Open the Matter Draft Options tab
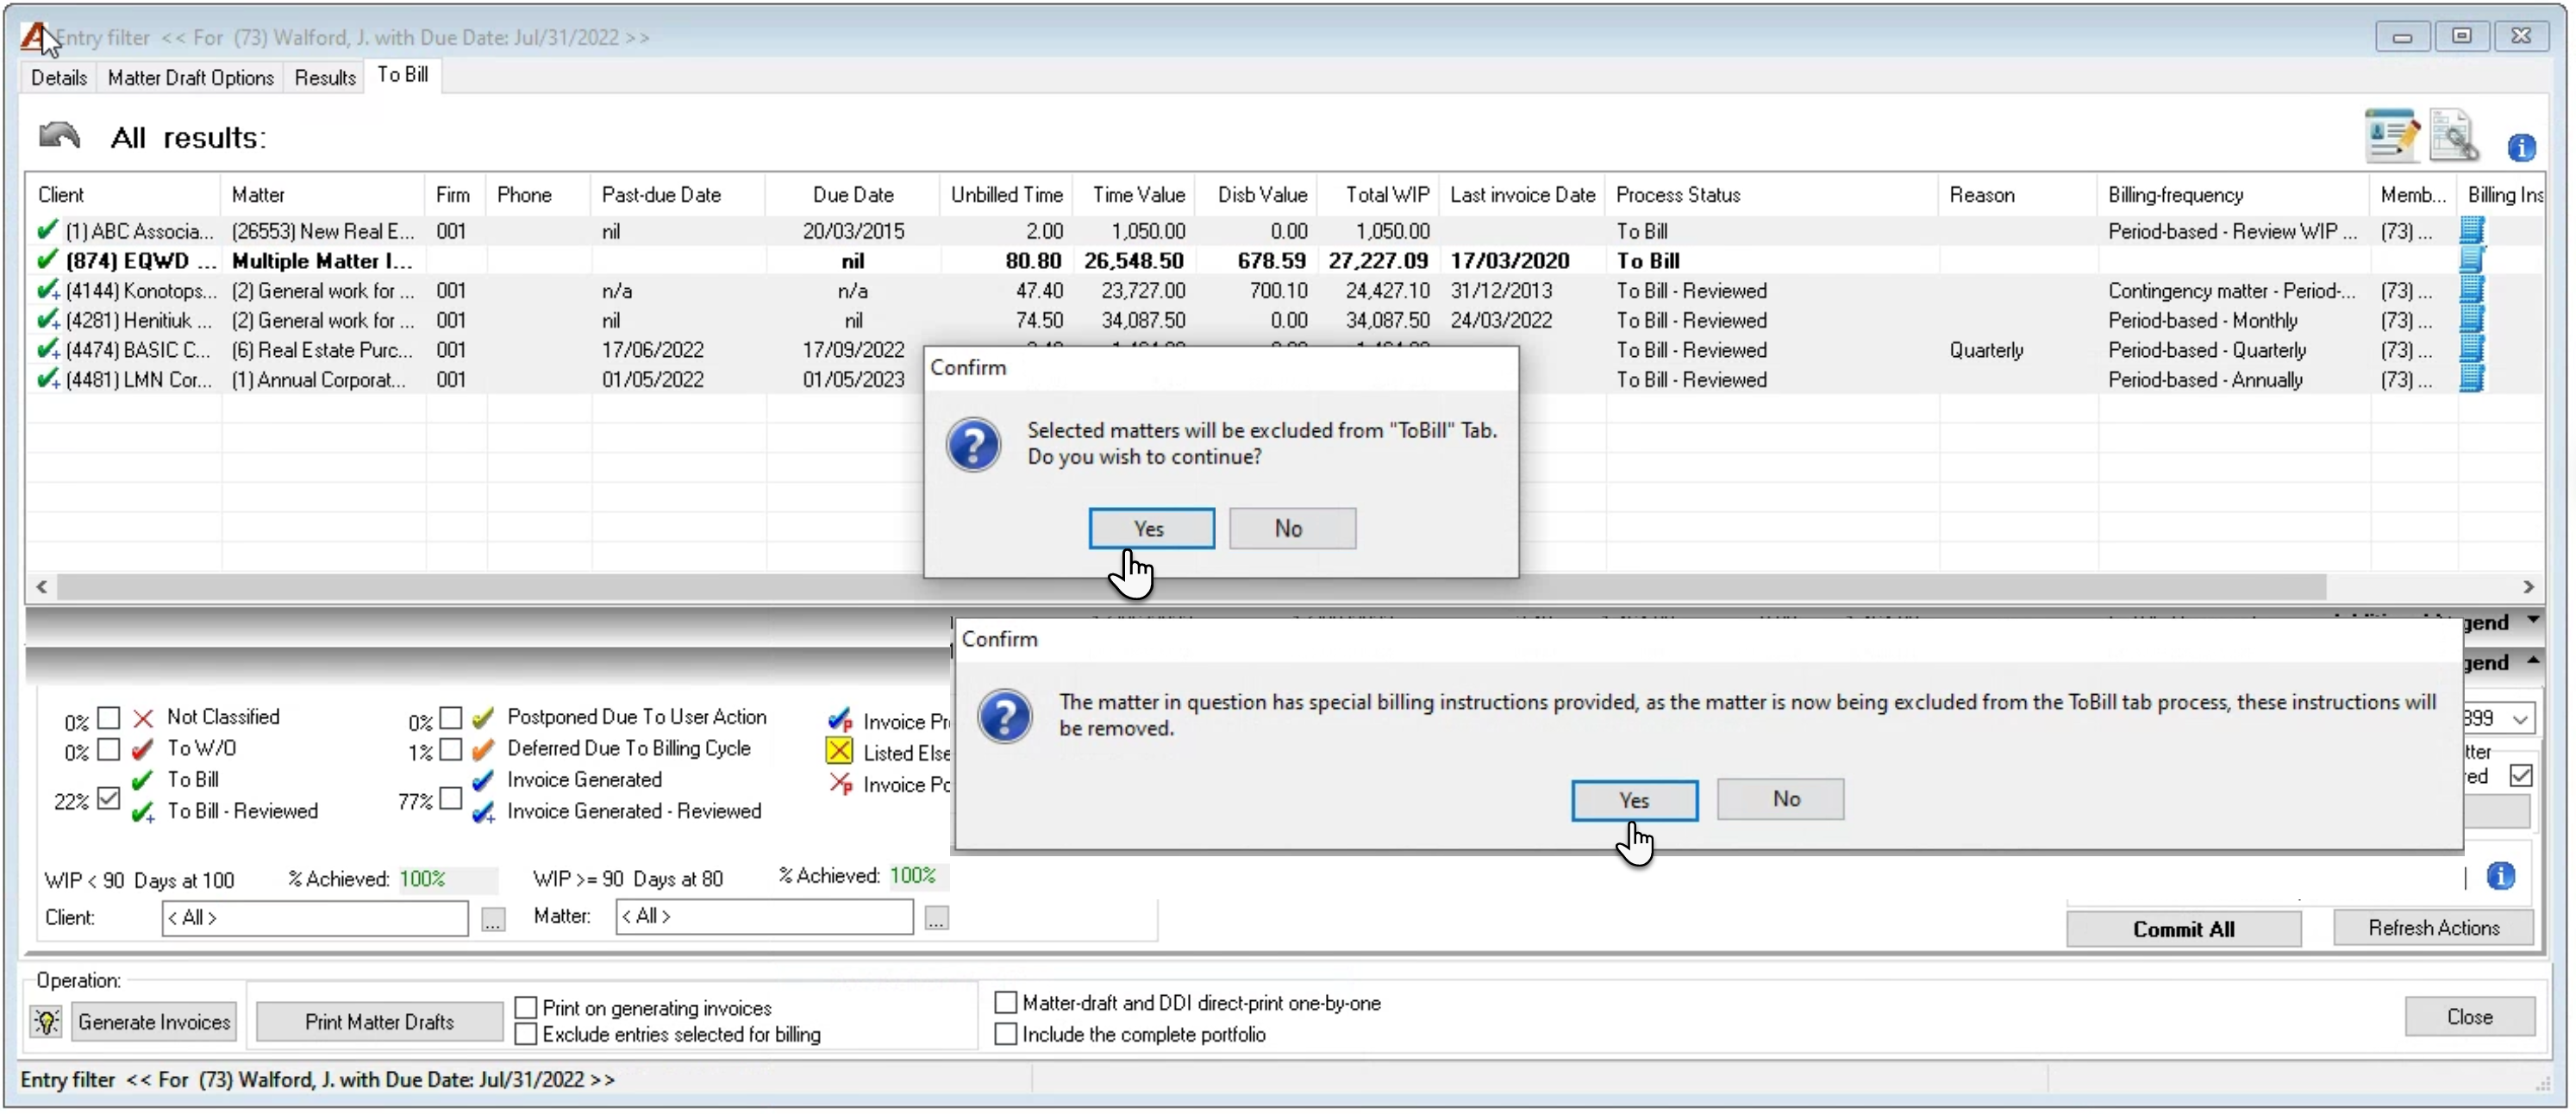The width and height of the screenshot is (2576, 1114). point(190,77)
